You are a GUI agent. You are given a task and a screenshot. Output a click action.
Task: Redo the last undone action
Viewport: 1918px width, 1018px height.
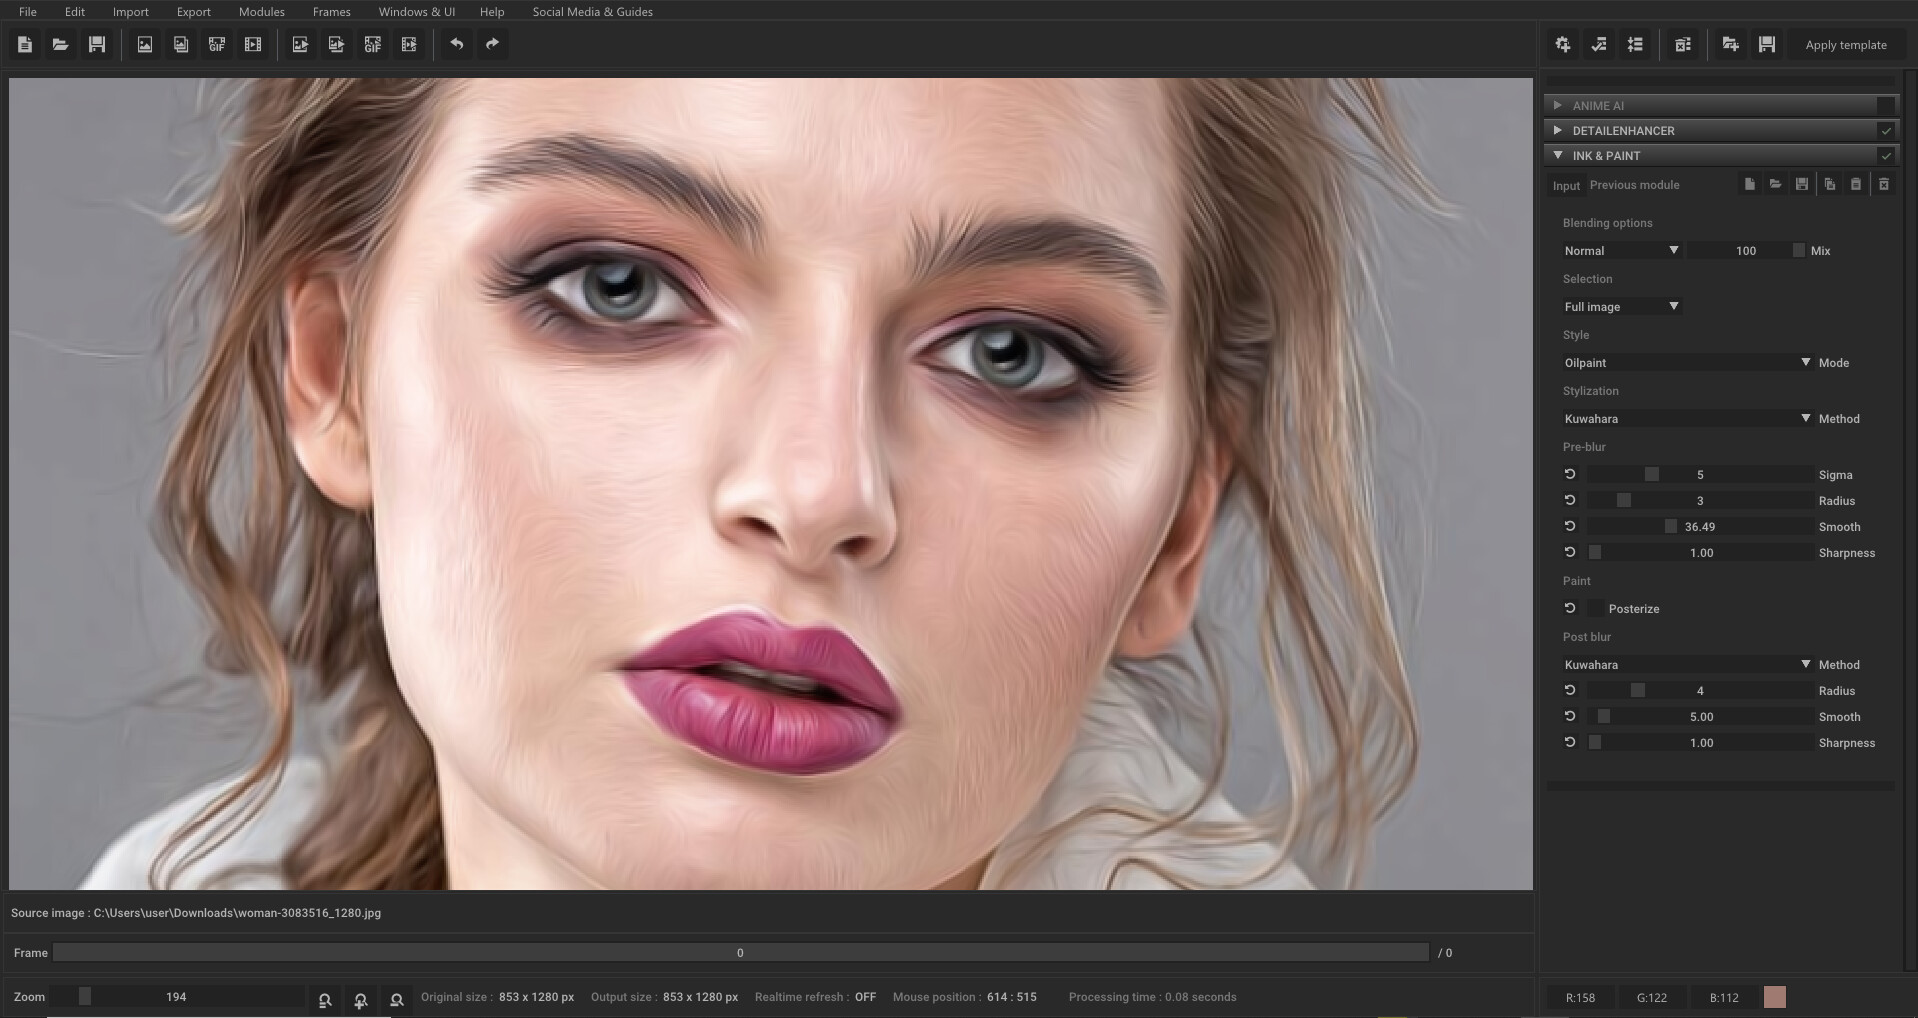point(491,44)
